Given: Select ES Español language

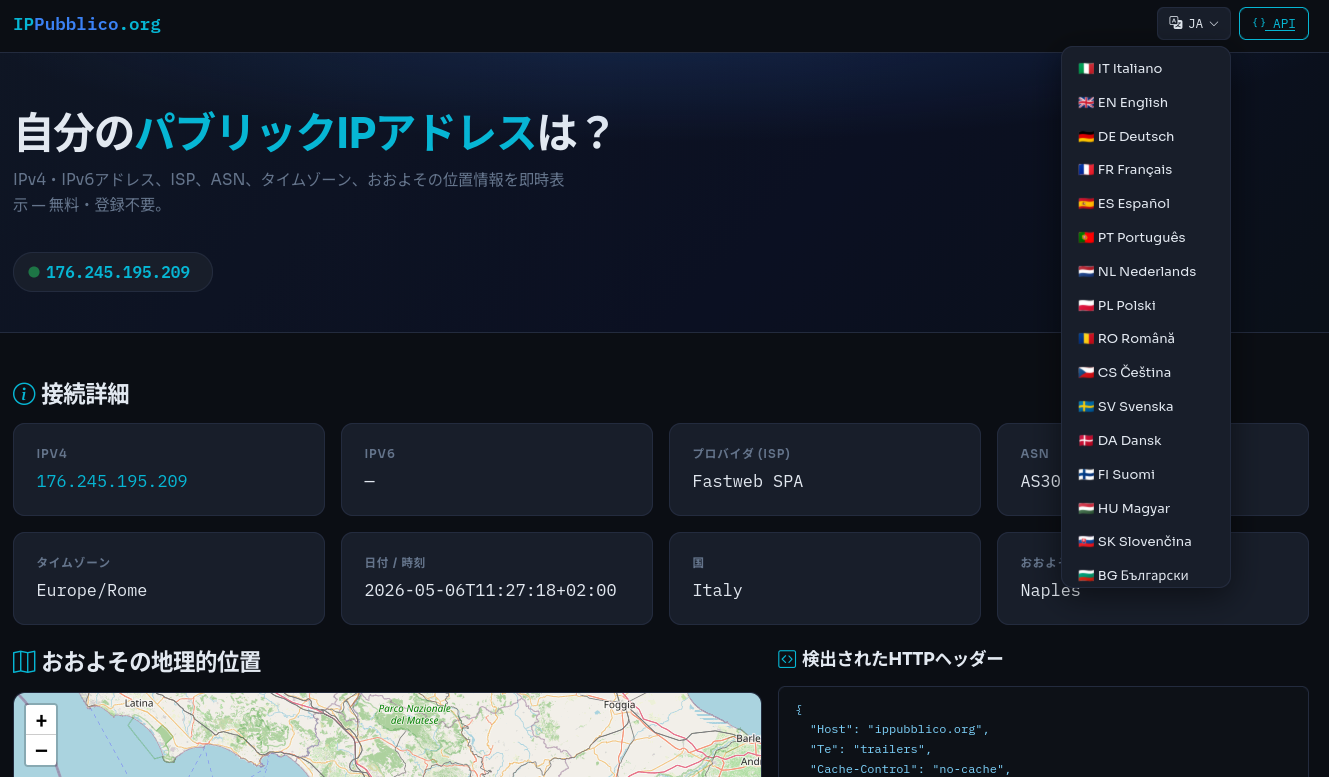Looking at the screenshot, I should click(1146, 204).
